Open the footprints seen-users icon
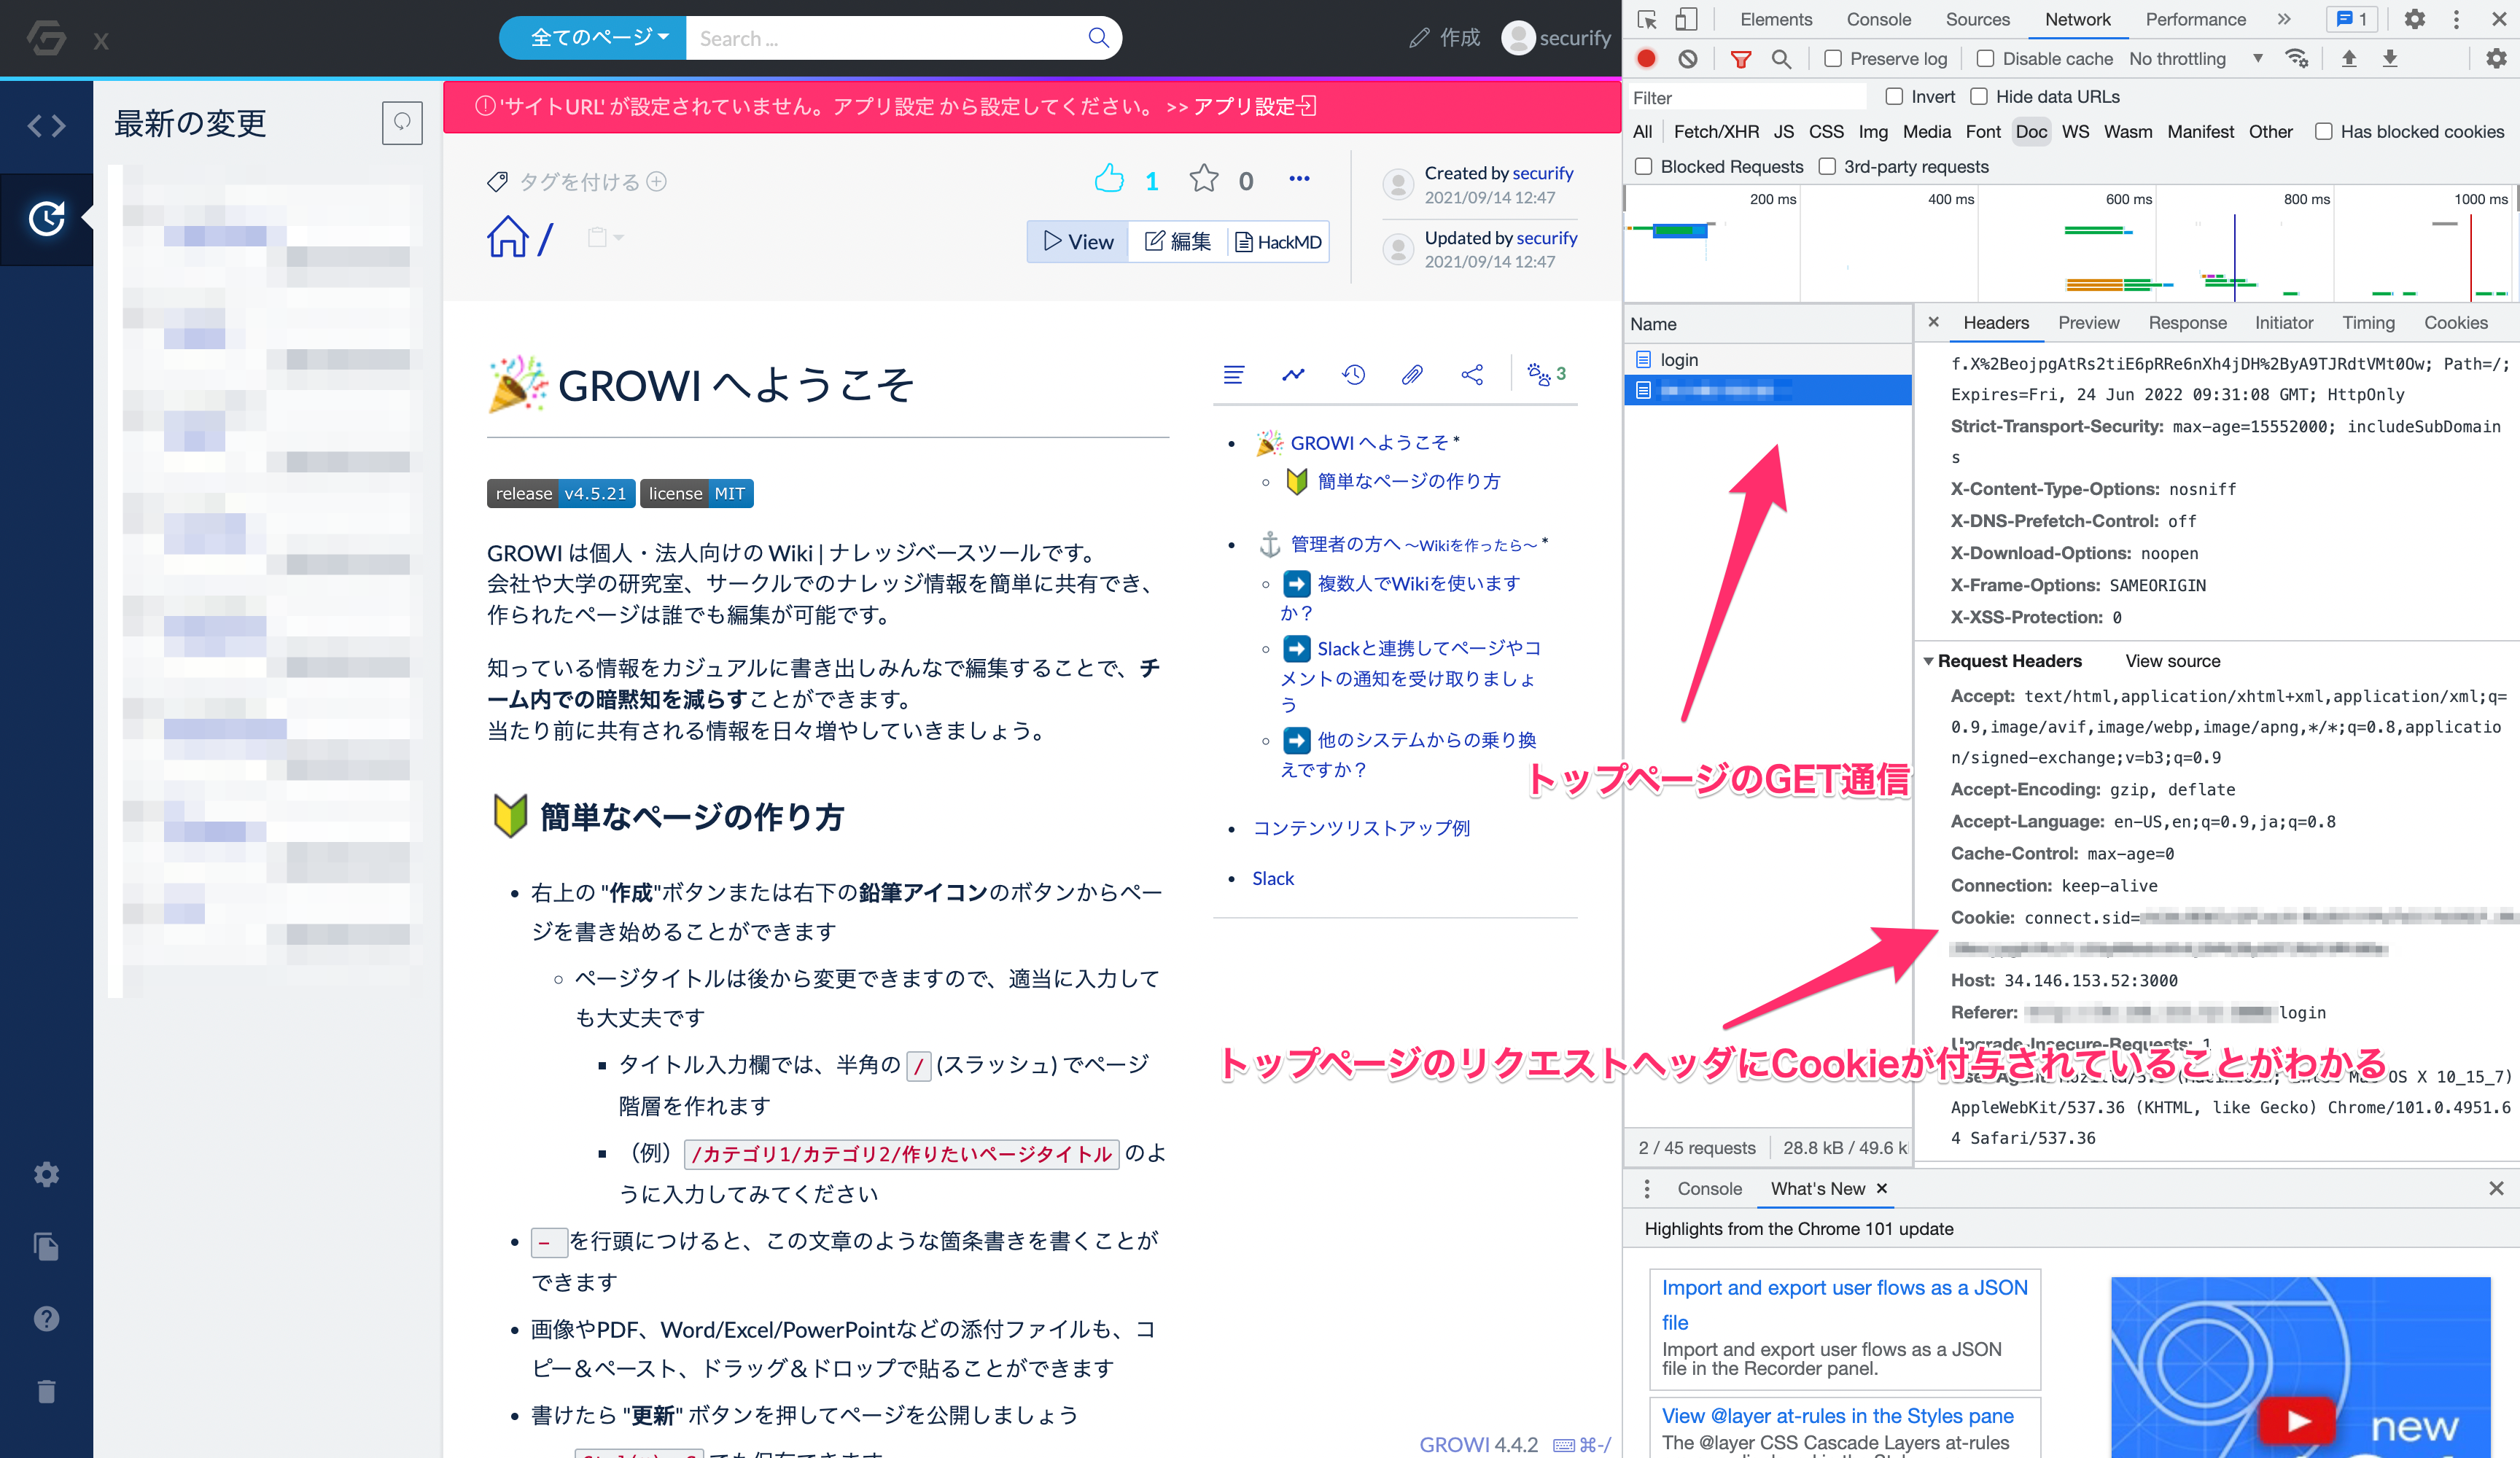2520x1458 pixels. (1539, 374)
